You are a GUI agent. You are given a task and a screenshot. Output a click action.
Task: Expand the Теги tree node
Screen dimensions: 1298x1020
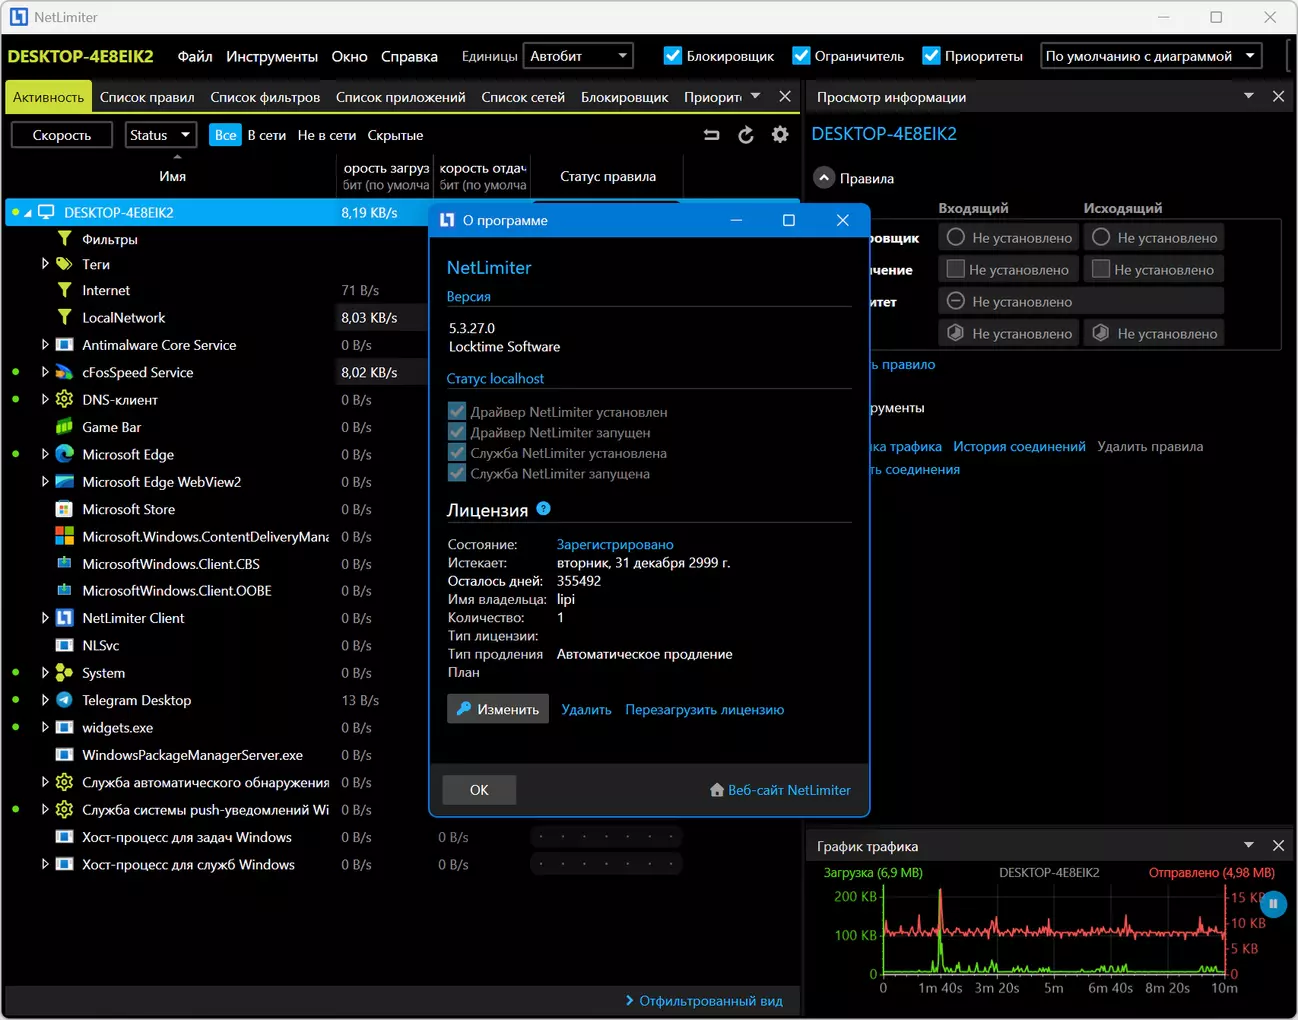tap(45, 264)
